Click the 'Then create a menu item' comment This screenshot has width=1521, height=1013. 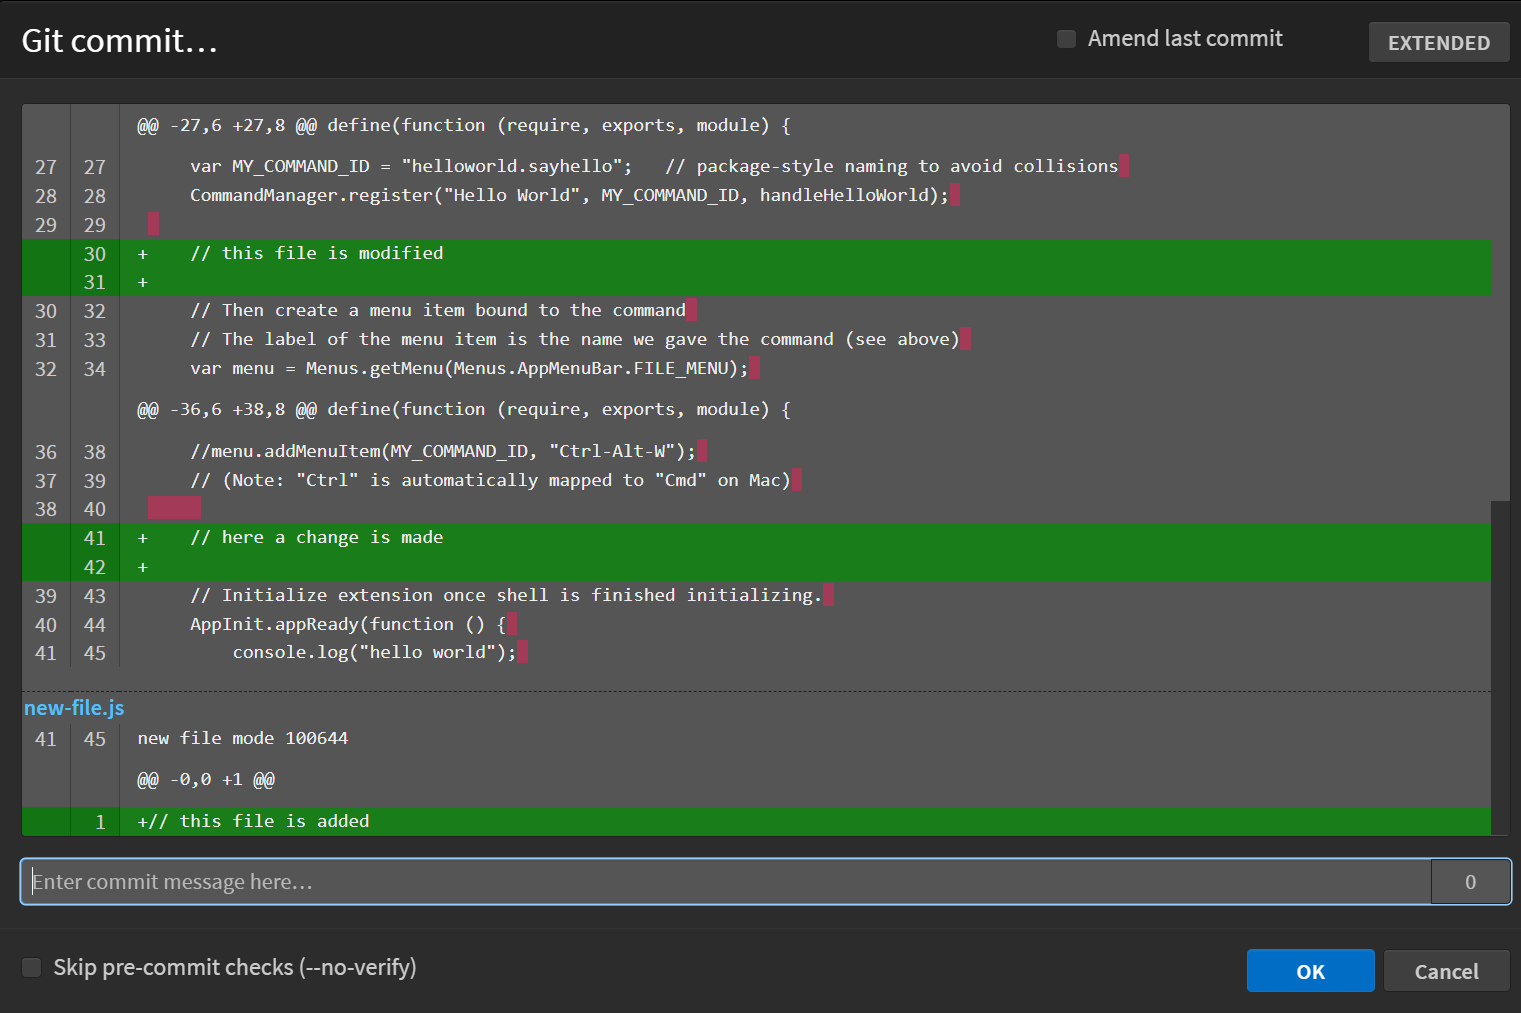pos(438,310)
